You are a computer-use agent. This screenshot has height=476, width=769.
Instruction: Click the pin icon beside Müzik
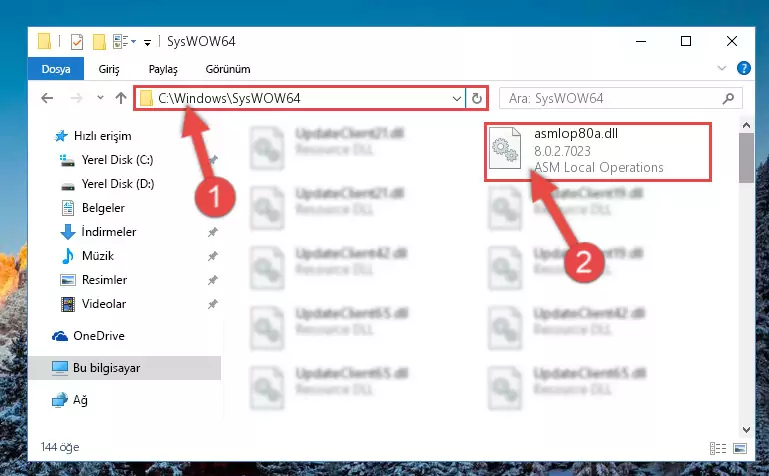coord(212,256)
